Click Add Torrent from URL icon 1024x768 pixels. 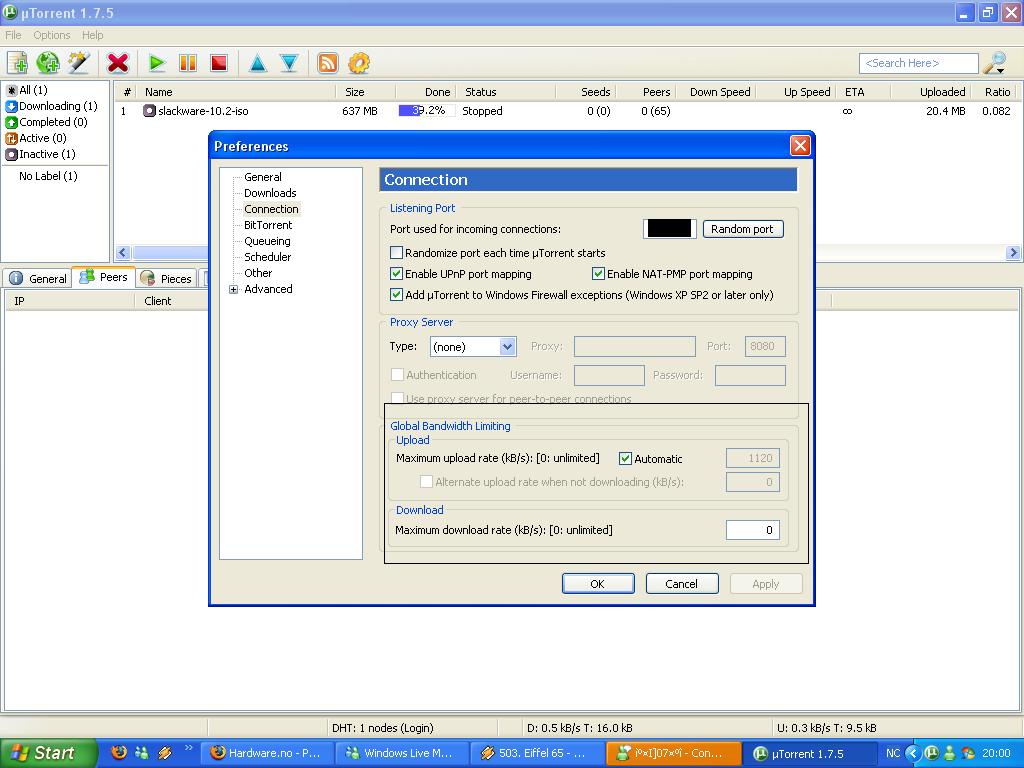pyautogui.click(x=48, y=63)
